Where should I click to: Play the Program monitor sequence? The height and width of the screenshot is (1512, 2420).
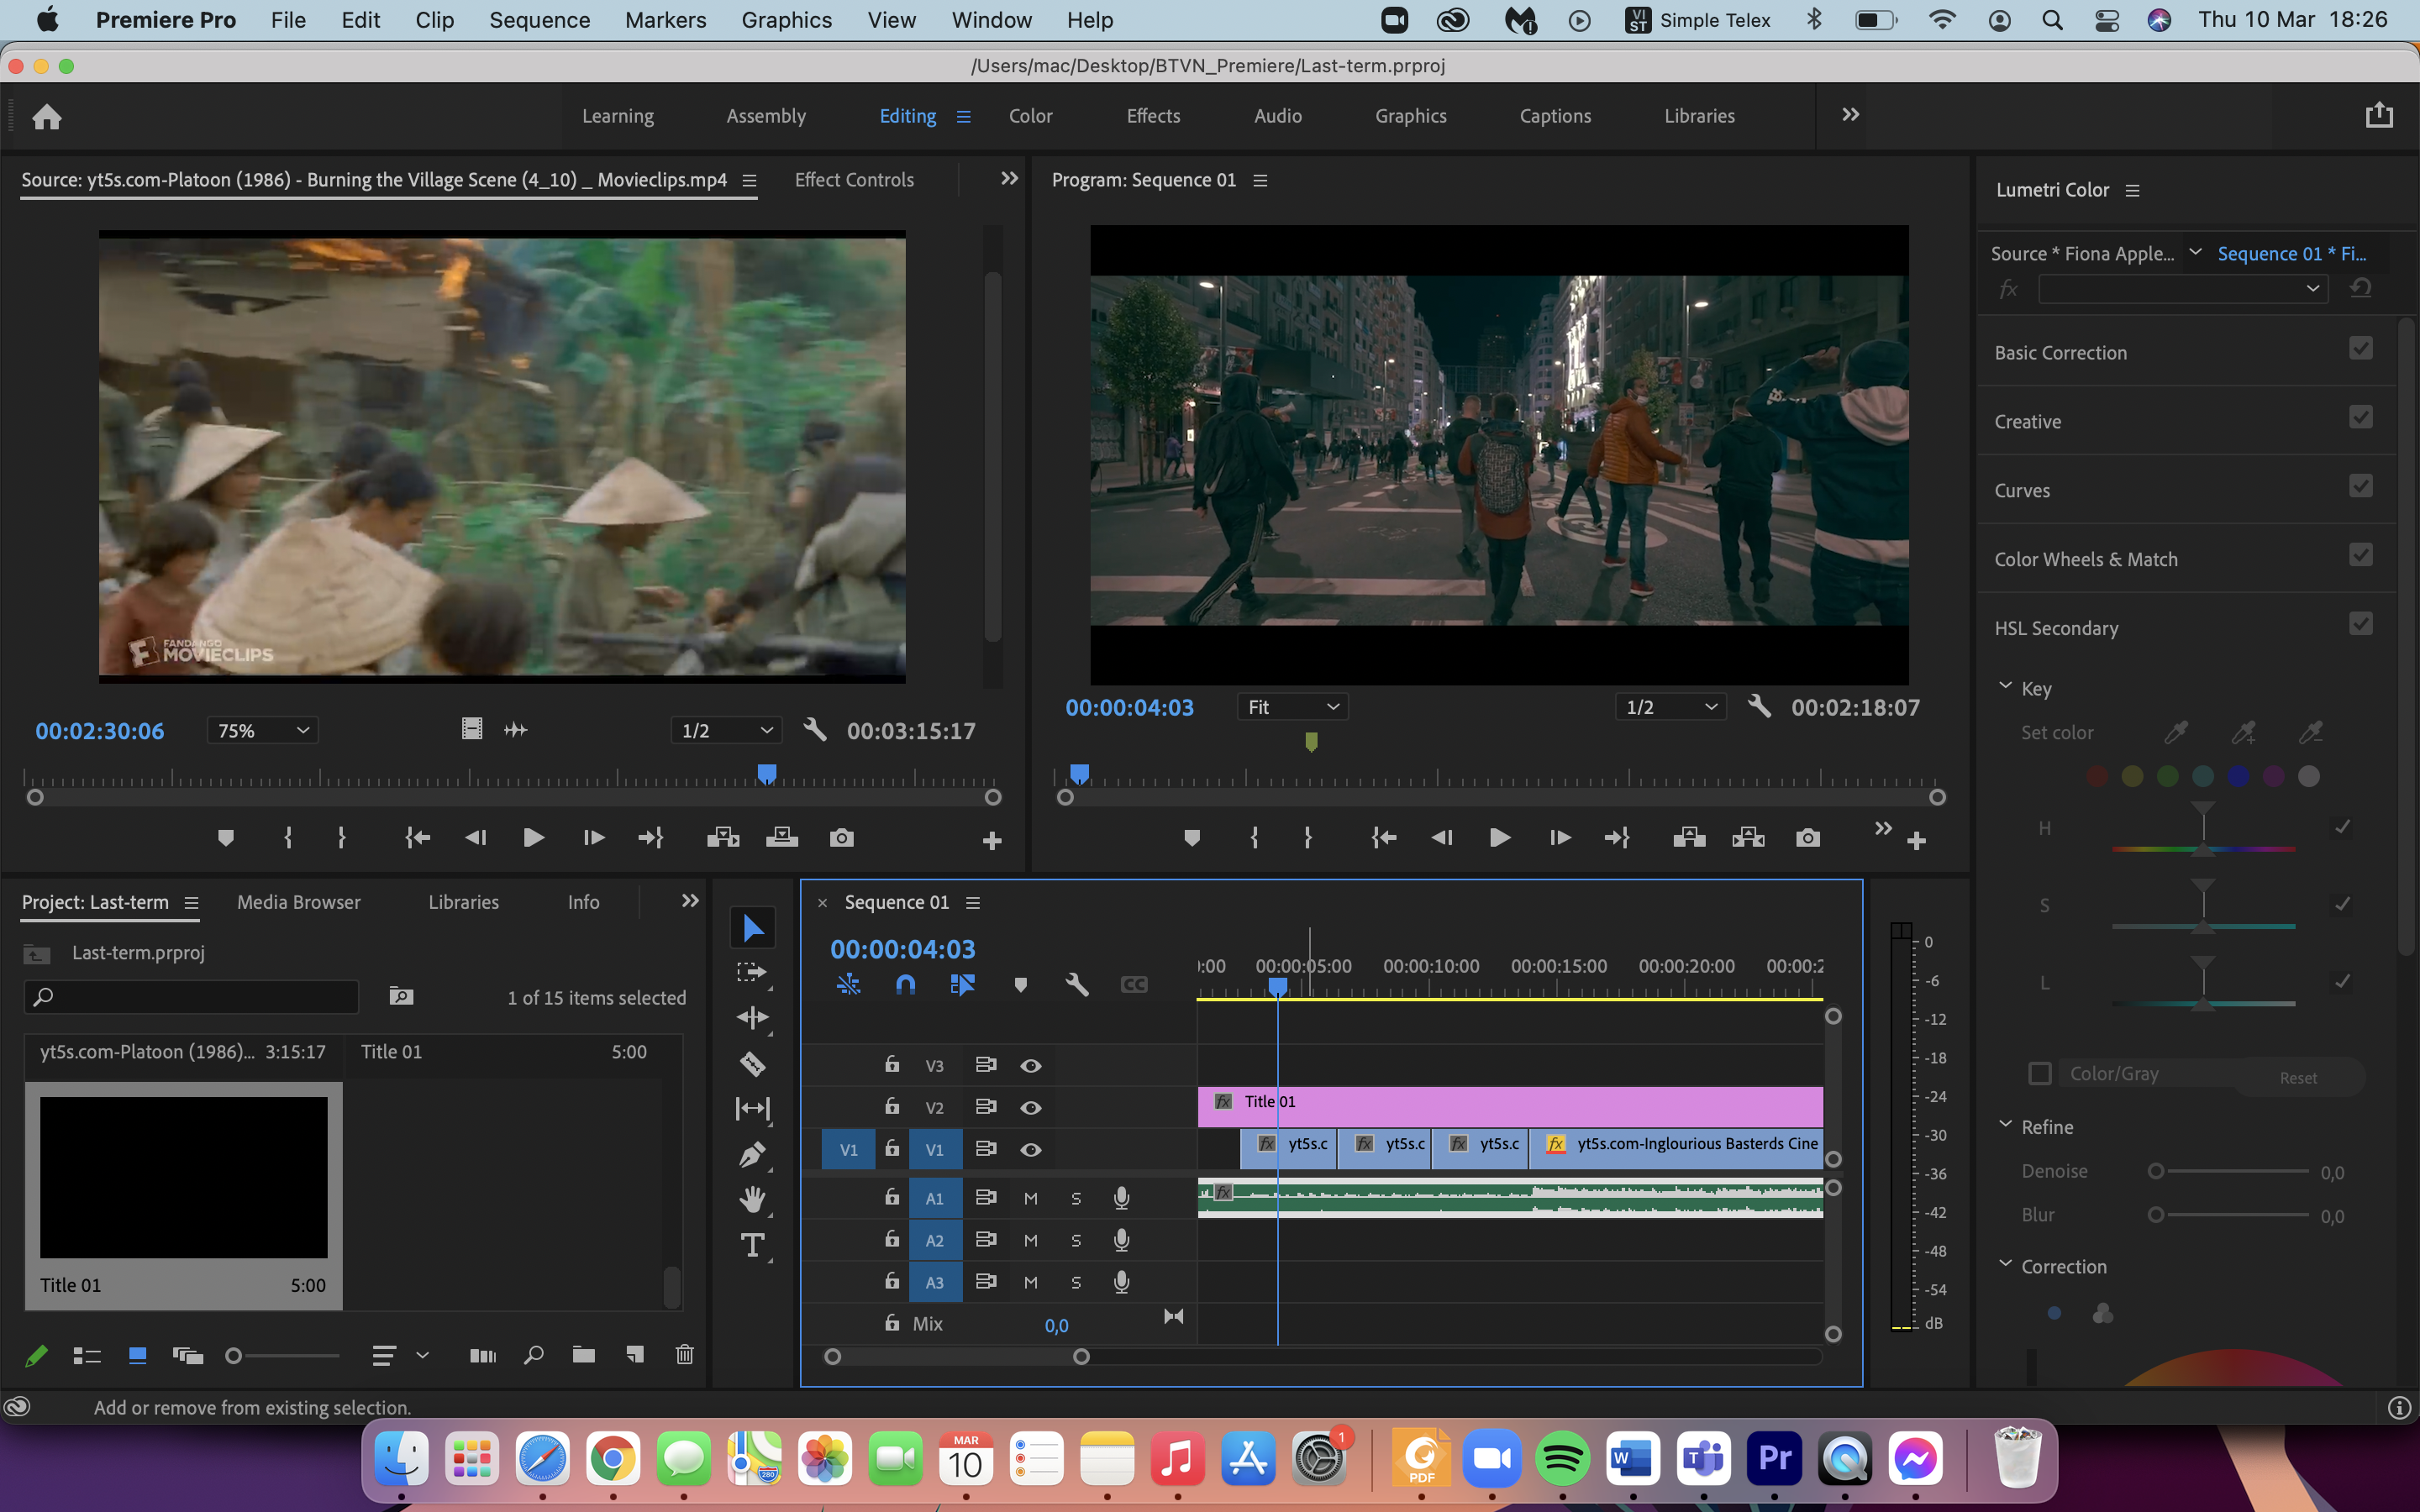coord(1499,838)
